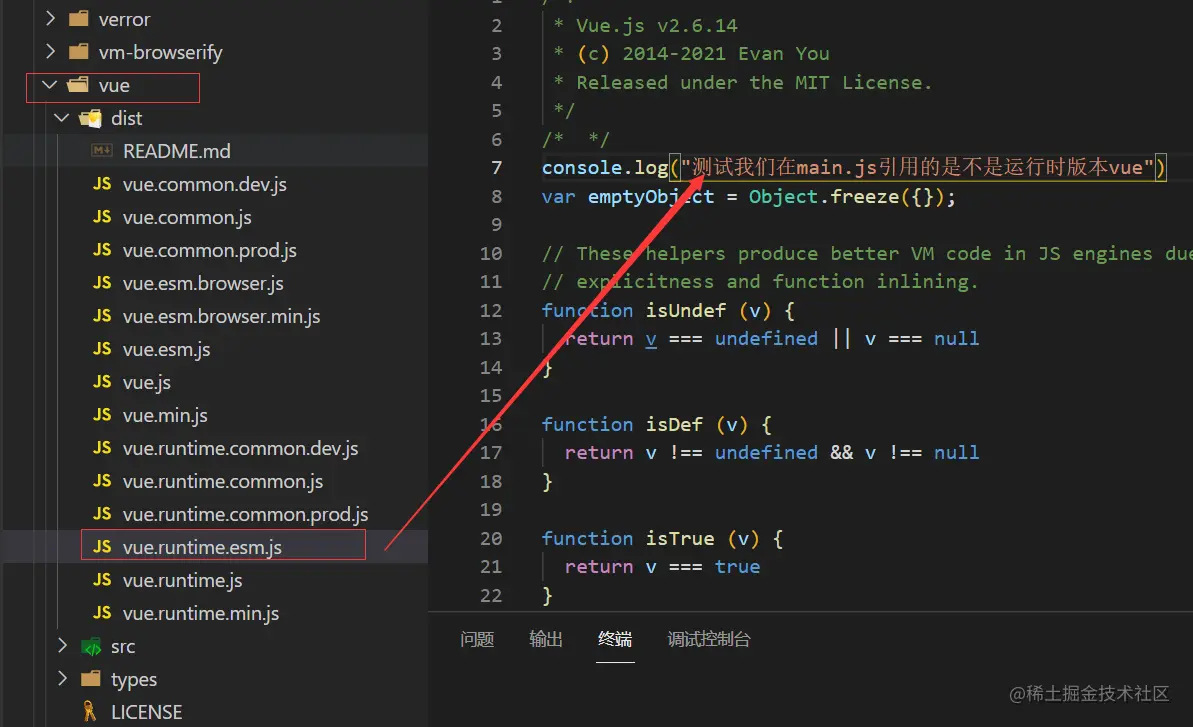Click line number 7 in the gutter

pos(496,167)
